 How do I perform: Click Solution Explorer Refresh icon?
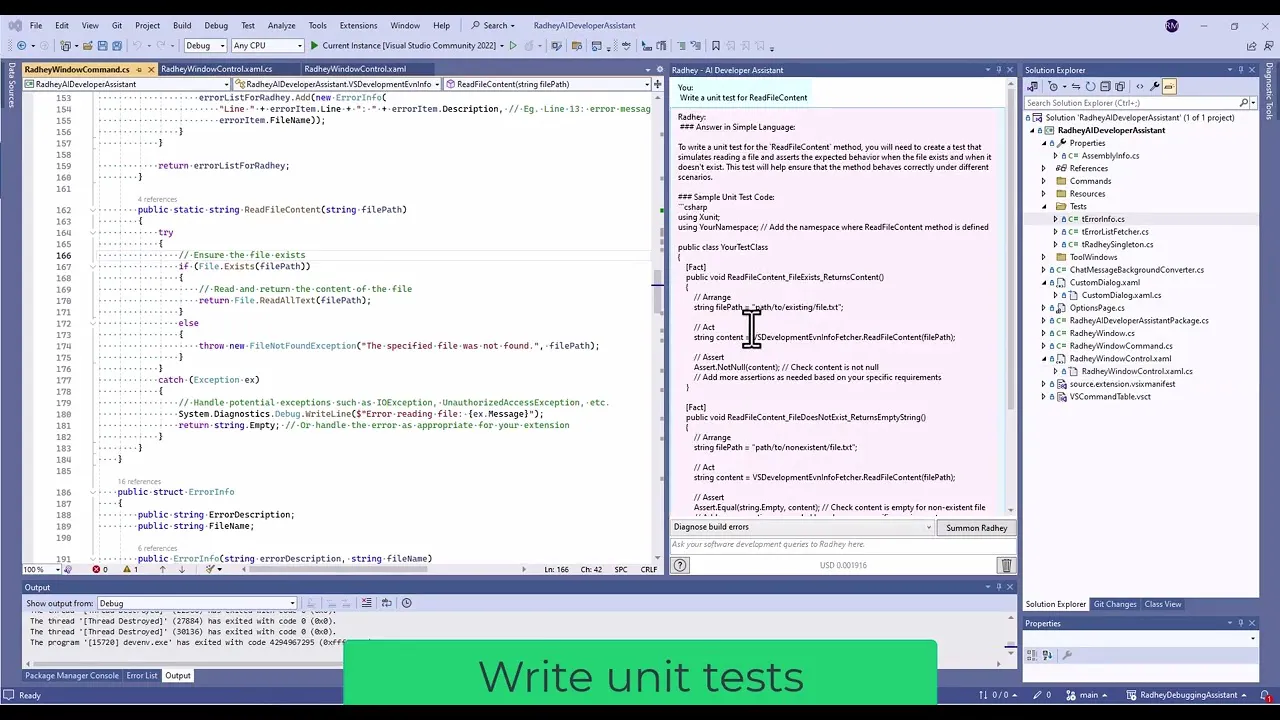(x=1091, y=86)
